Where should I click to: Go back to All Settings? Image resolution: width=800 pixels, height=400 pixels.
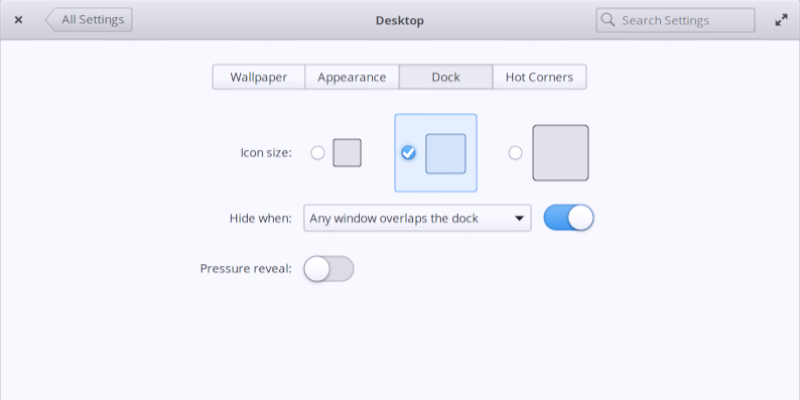point(89,20)
